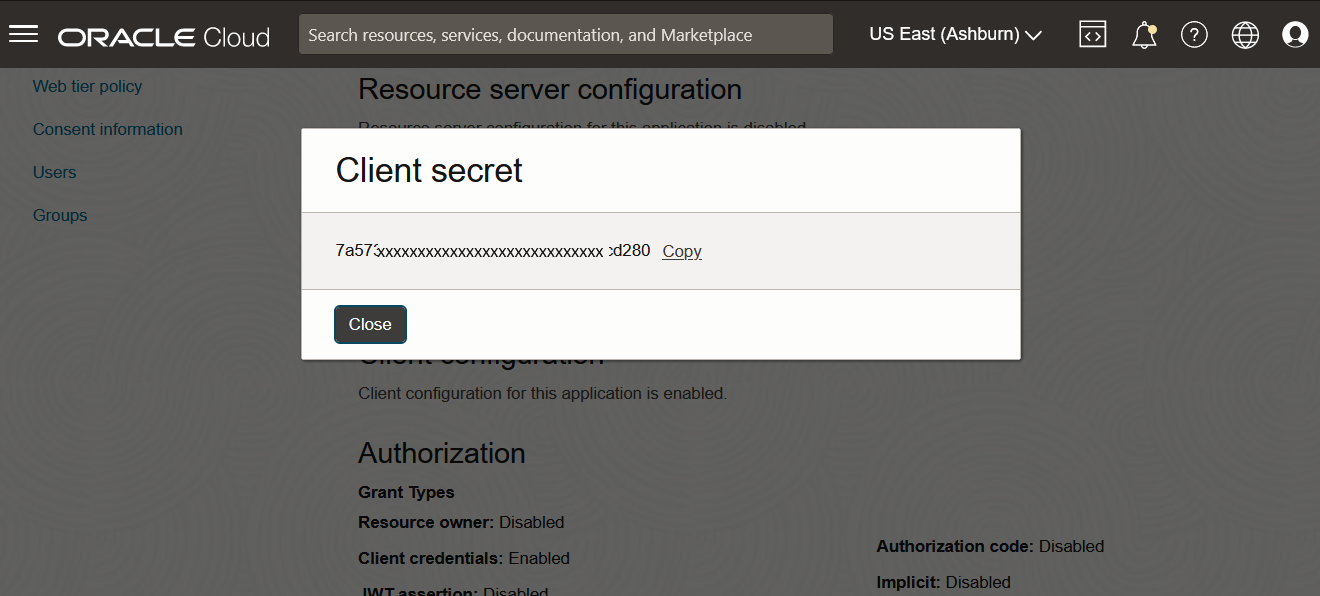
Task: Change language with the globe icon
Action: click(x=1245, y=34)
